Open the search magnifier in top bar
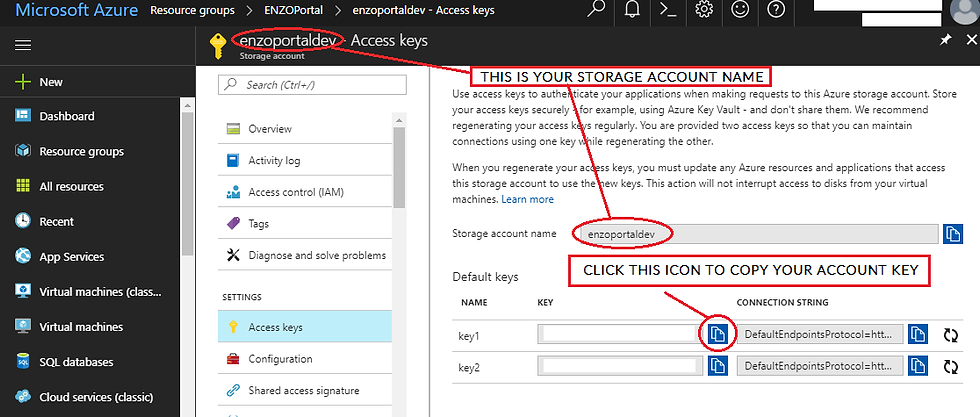Screen dimensions: 980x417 tap(596, 10)
